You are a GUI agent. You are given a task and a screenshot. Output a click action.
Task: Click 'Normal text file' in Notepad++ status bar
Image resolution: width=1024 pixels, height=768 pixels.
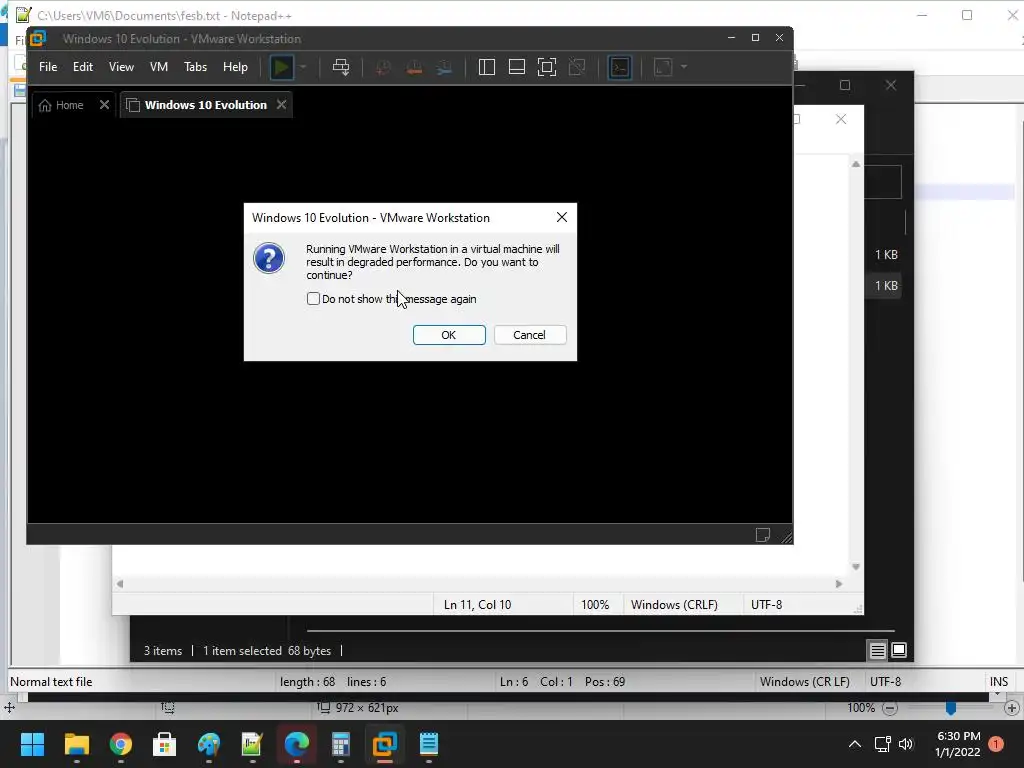[51, 682]
